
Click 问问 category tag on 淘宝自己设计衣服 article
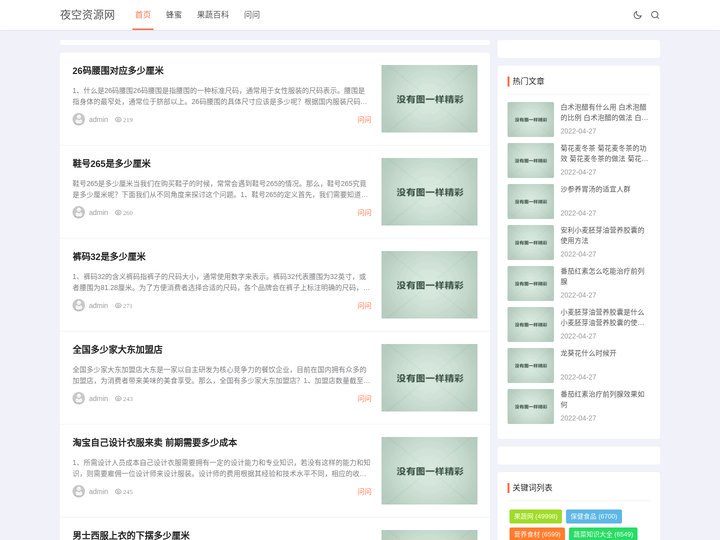point(364,491)
